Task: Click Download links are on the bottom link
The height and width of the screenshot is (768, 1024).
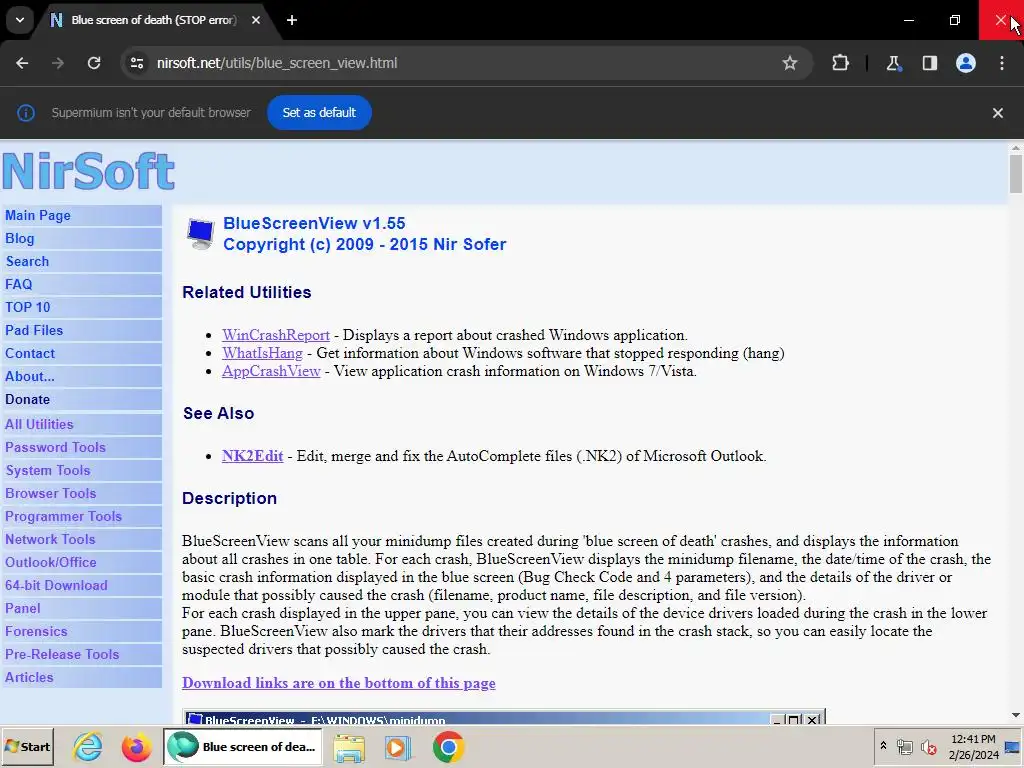Action: pos(339,683)
